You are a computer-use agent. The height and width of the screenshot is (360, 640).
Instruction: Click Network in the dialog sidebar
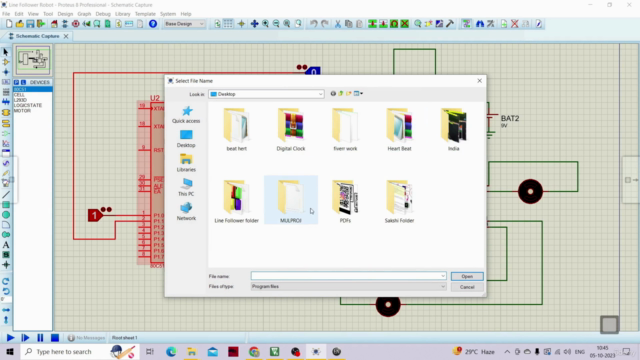tap(186, 212)
